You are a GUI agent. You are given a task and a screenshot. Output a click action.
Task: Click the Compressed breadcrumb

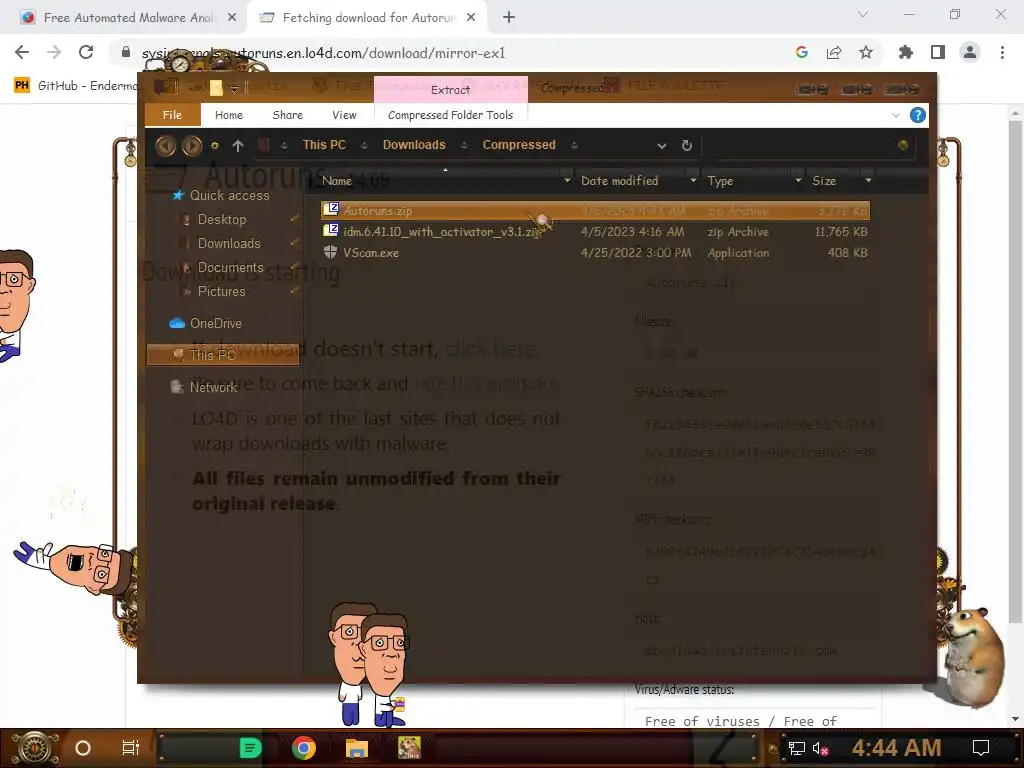[519, 145]
